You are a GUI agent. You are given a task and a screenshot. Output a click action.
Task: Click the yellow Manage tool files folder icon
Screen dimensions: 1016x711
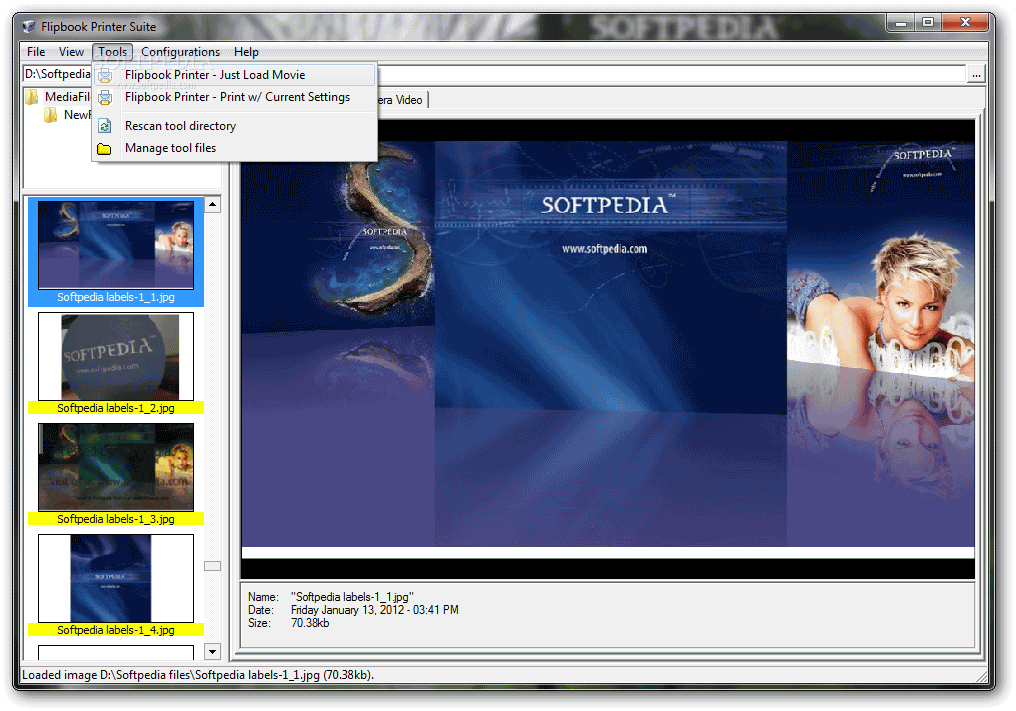(x=104, y=149)
